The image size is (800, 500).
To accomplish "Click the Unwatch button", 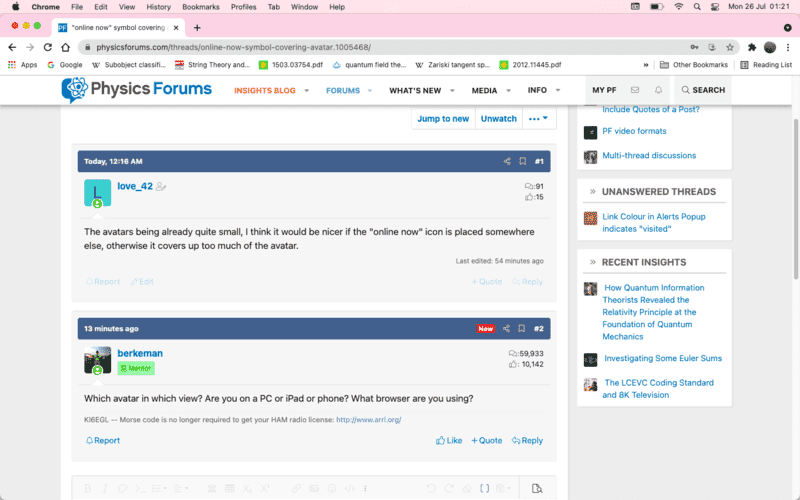I will pyautogui.click(x=498, y=118).
